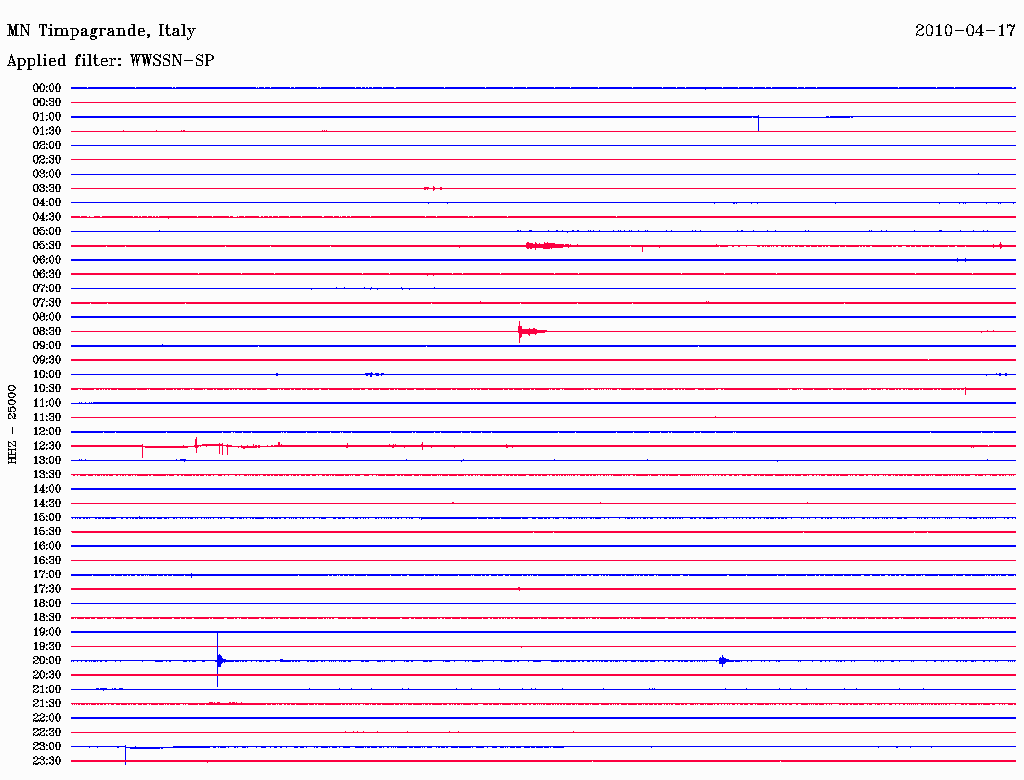The image size is (1024, 780).
Task: Select the 23:00 time label
Action: [x=47, y=747]
